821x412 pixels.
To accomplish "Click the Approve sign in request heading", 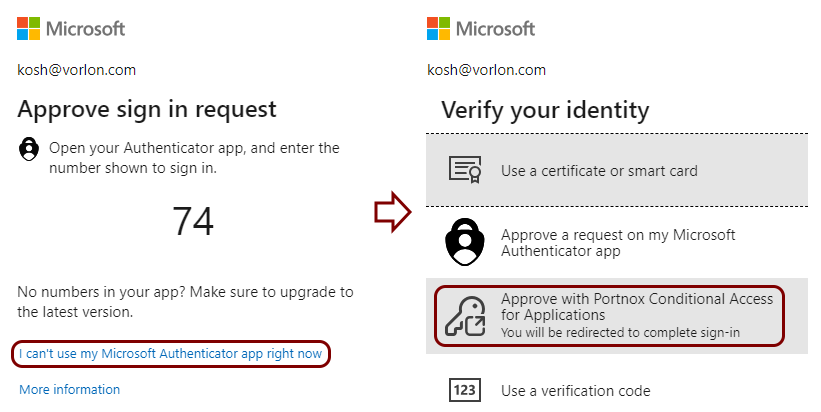I will click(x=147, y=110).
